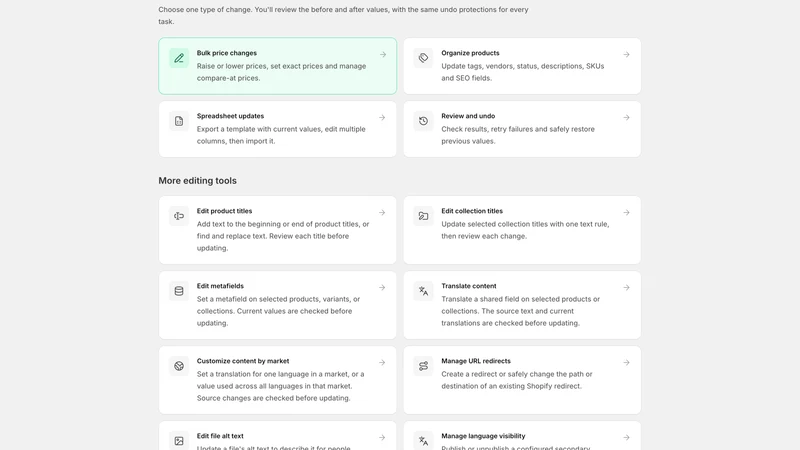The height and width of the screenshot is (450, 800).
Task: Click 'Export a template with current values' text
Action: click(x=281, y=135)
